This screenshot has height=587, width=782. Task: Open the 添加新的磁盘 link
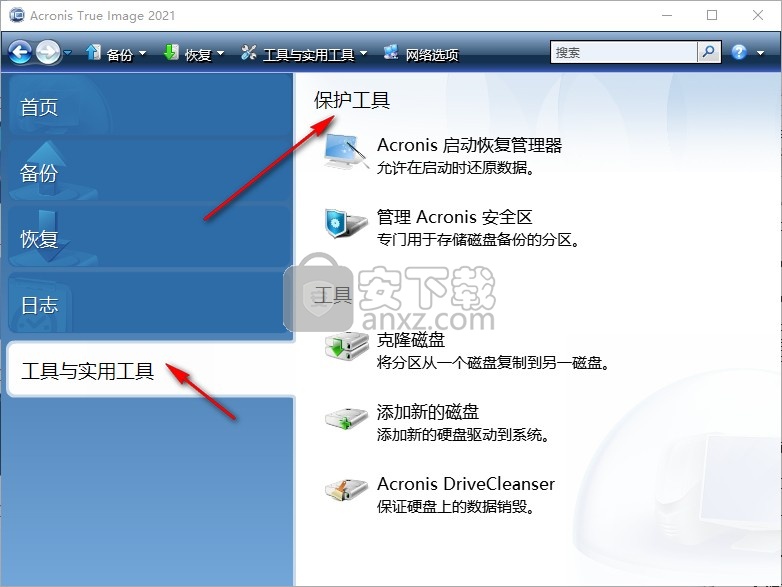click(x=427, y=412)
